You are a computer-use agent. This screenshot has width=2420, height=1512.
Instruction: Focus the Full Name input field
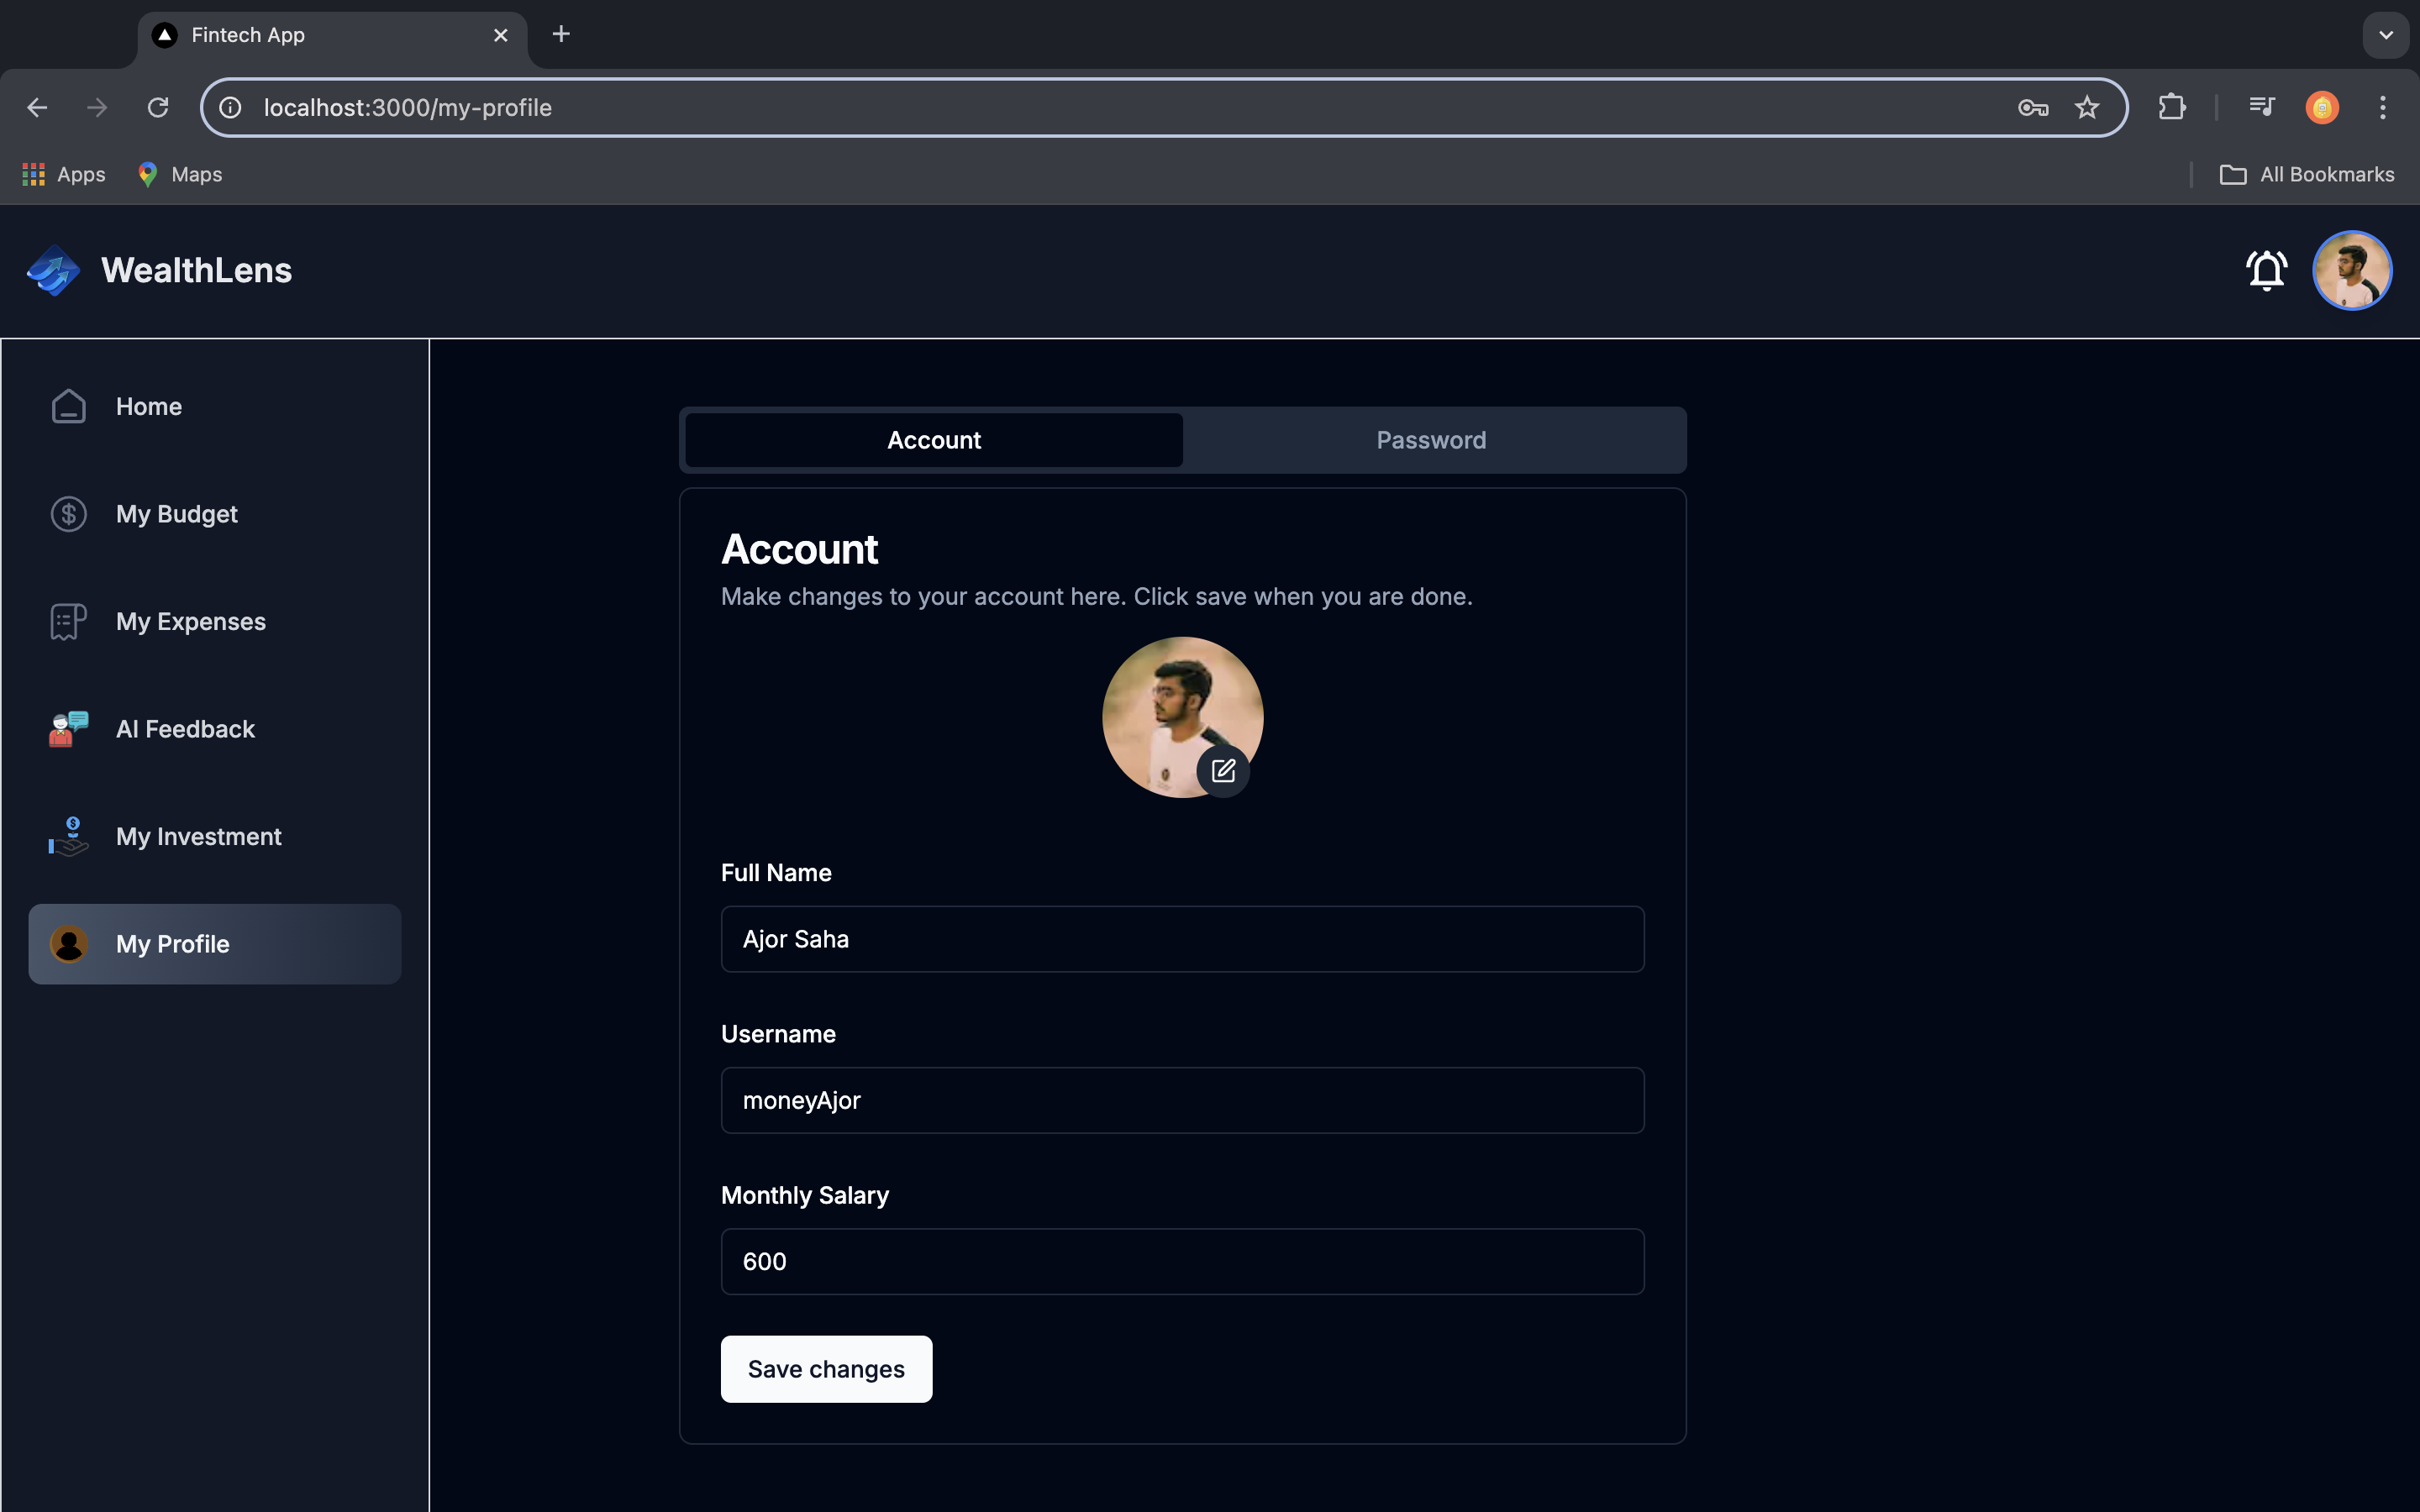(x=1182, y=939)
